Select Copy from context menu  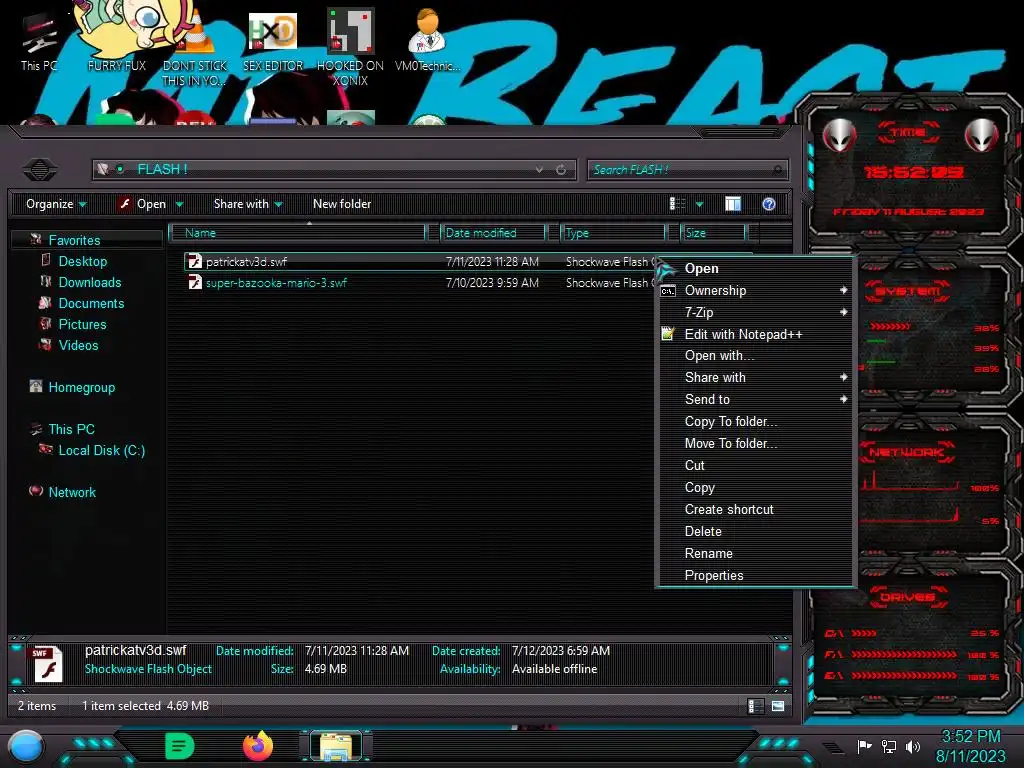point(756,487)
